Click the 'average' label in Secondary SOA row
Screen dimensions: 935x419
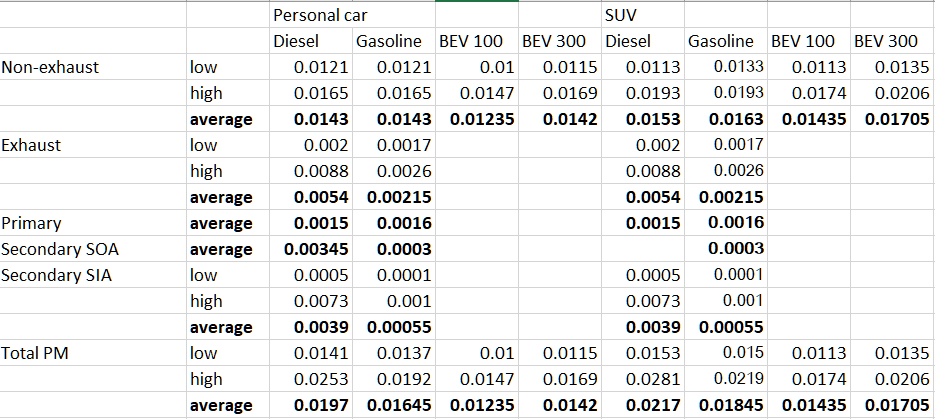pyautogui.click(x=221, y=249)
